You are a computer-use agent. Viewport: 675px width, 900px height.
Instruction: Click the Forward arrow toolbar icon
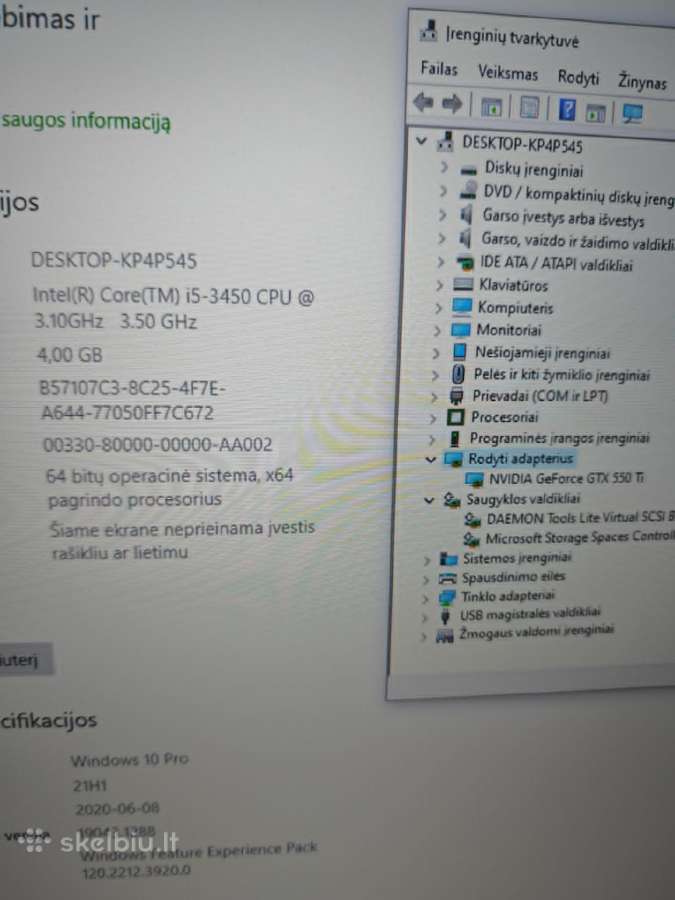(x=452, y=104)
